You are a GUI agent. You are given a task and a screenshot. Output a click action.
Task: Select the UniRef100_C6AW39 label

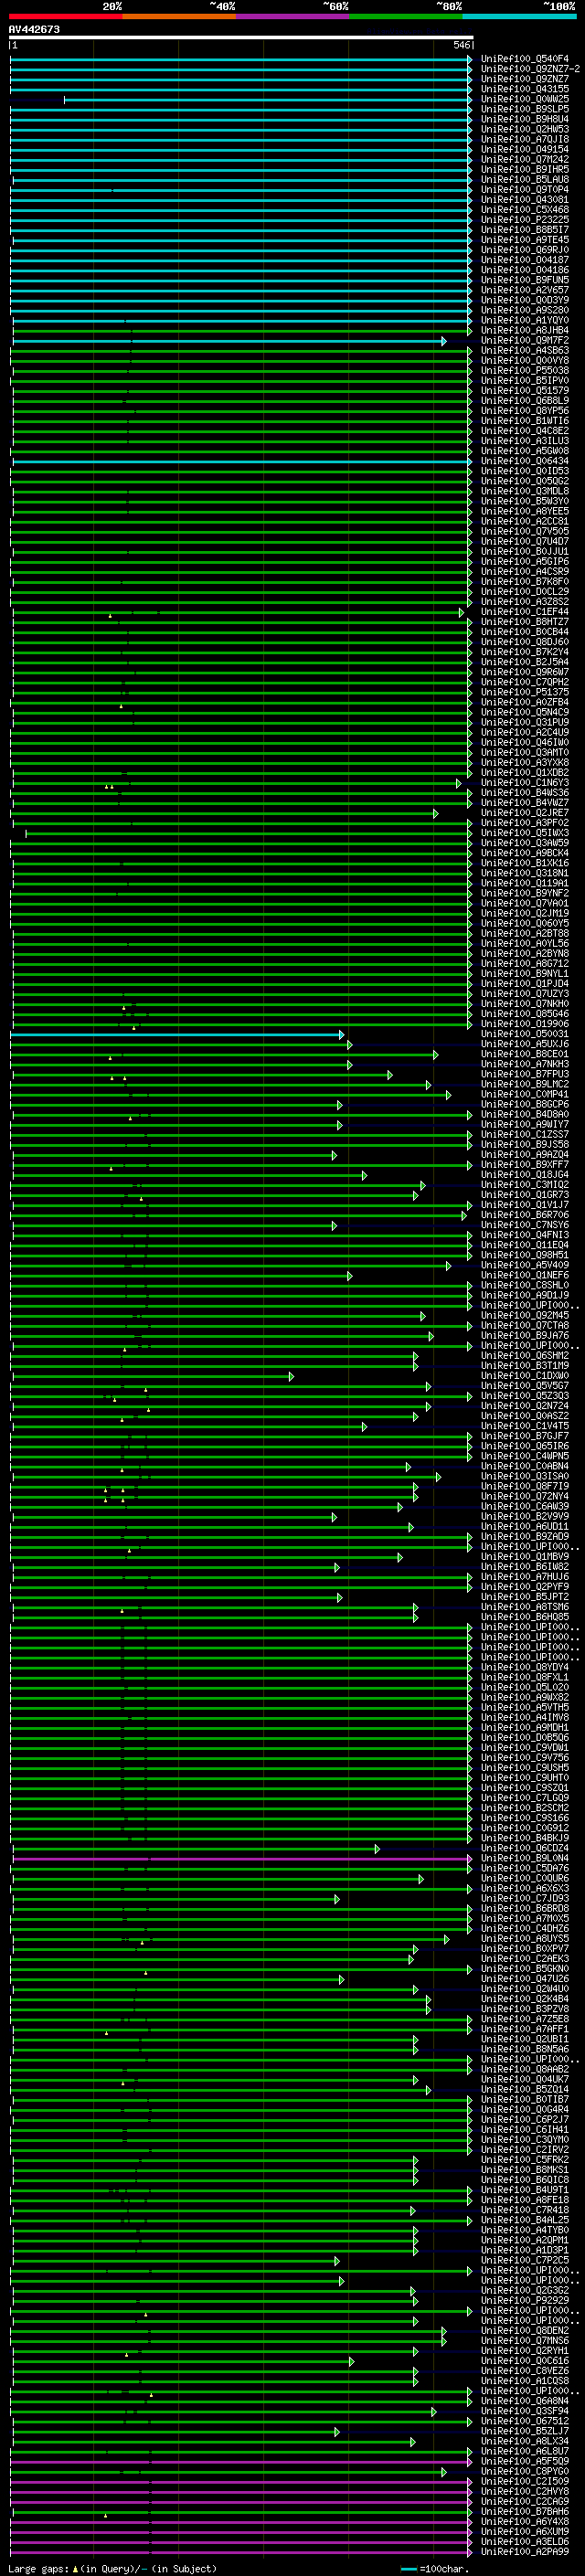pos(525,1506)
